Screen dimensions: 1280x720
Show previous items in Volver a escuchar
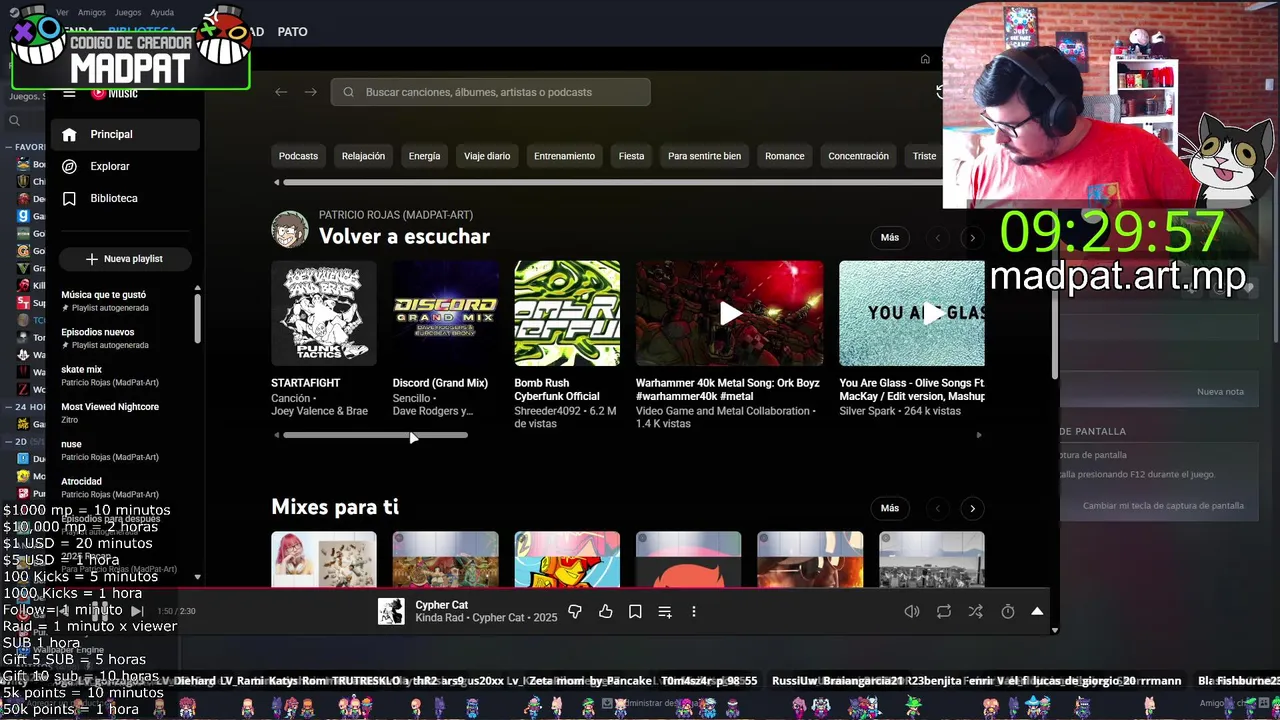pyautogui.click(x=938, y=238)
